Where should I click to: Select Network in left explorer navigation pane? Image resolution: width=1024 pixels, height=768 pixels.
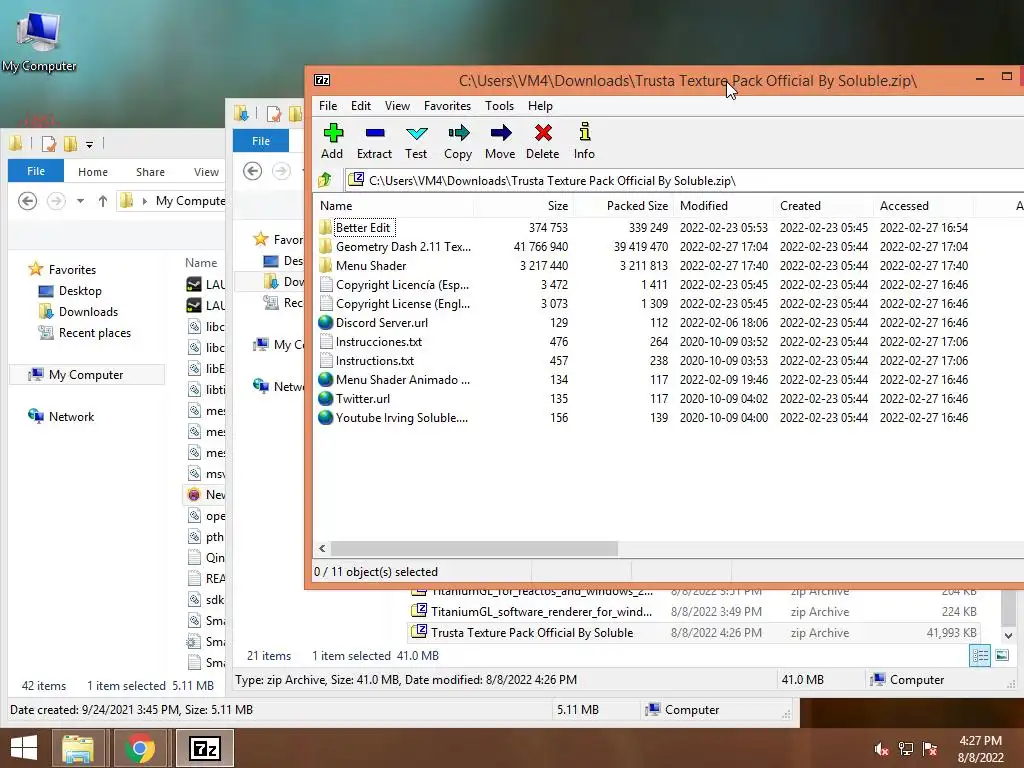pyautogui.click(x=61, y=417)
